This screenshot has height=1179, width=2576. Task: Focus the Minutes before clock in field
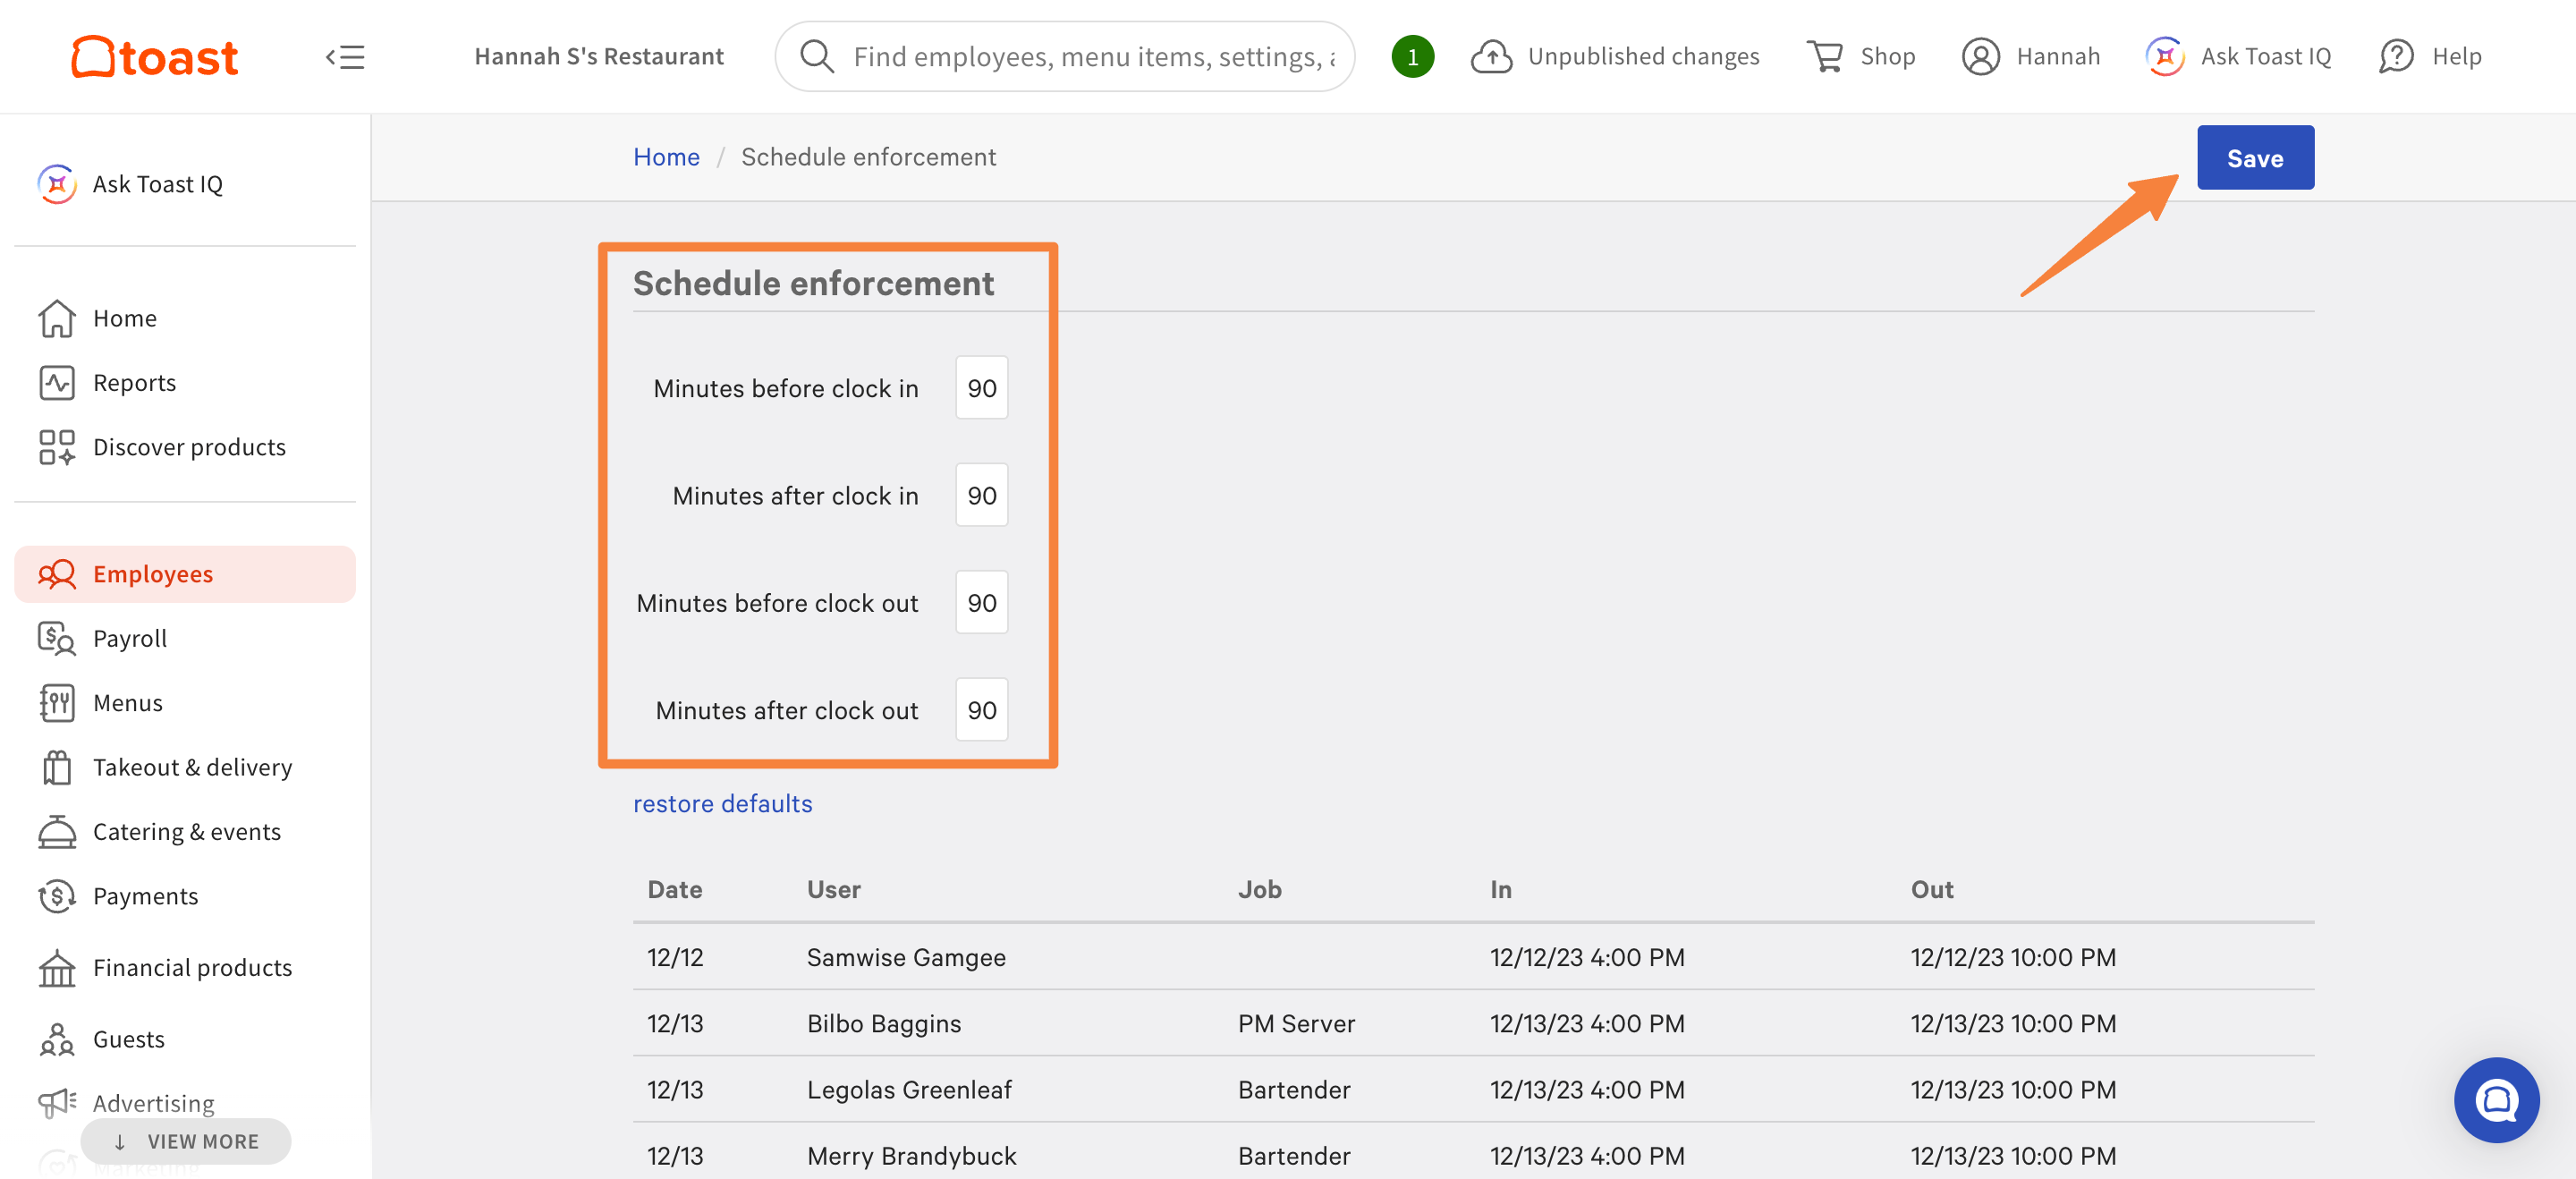pyautogui.click(x=981, y=388)
